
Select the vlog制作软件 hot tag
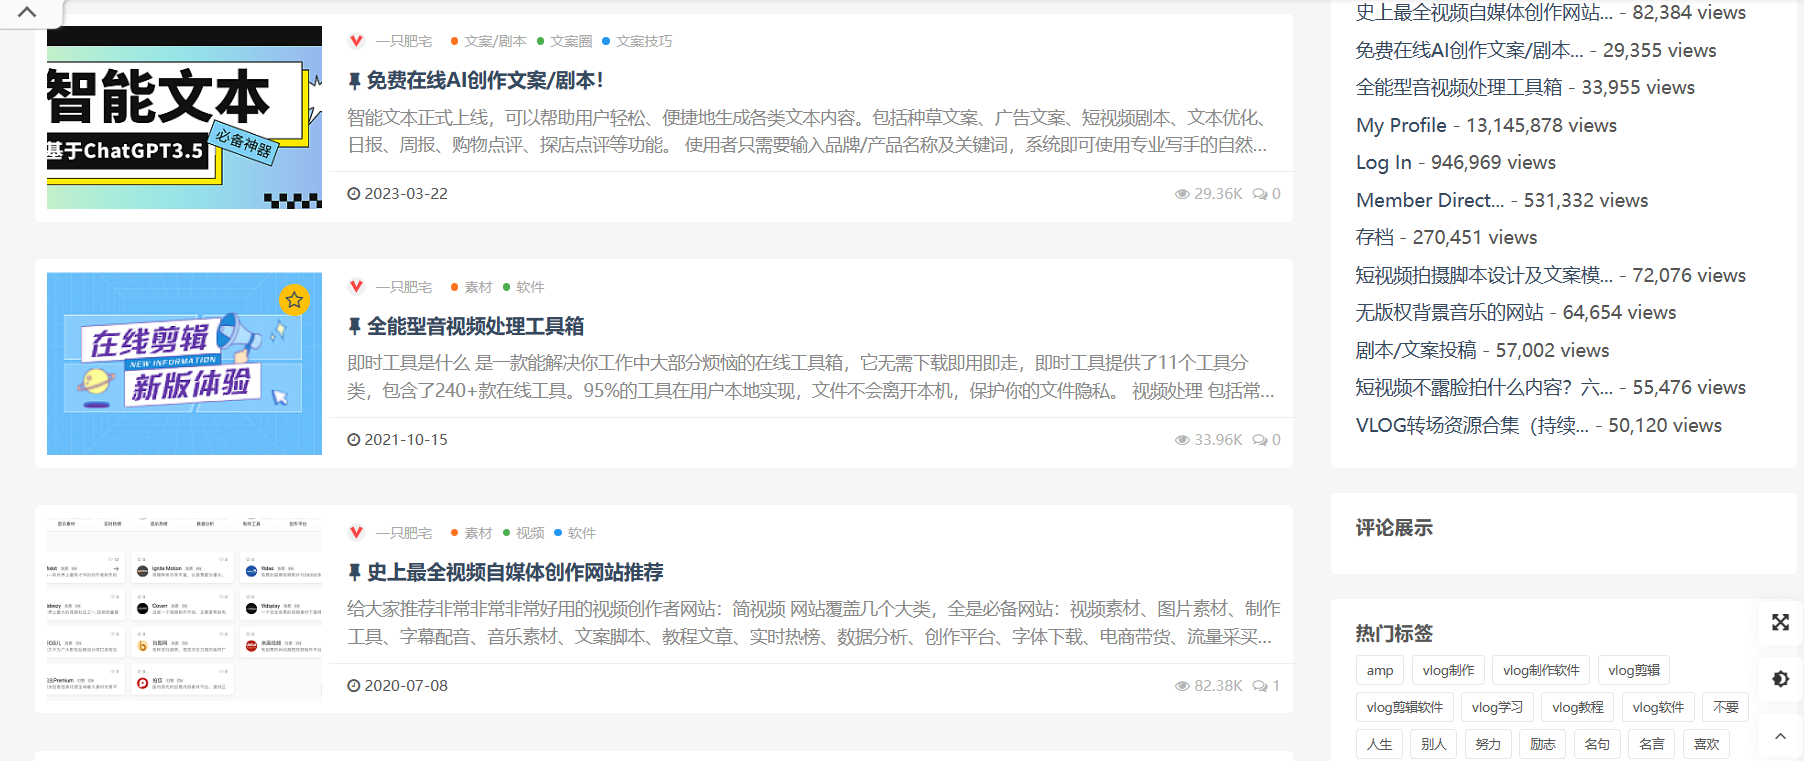tap(1541, 670)
